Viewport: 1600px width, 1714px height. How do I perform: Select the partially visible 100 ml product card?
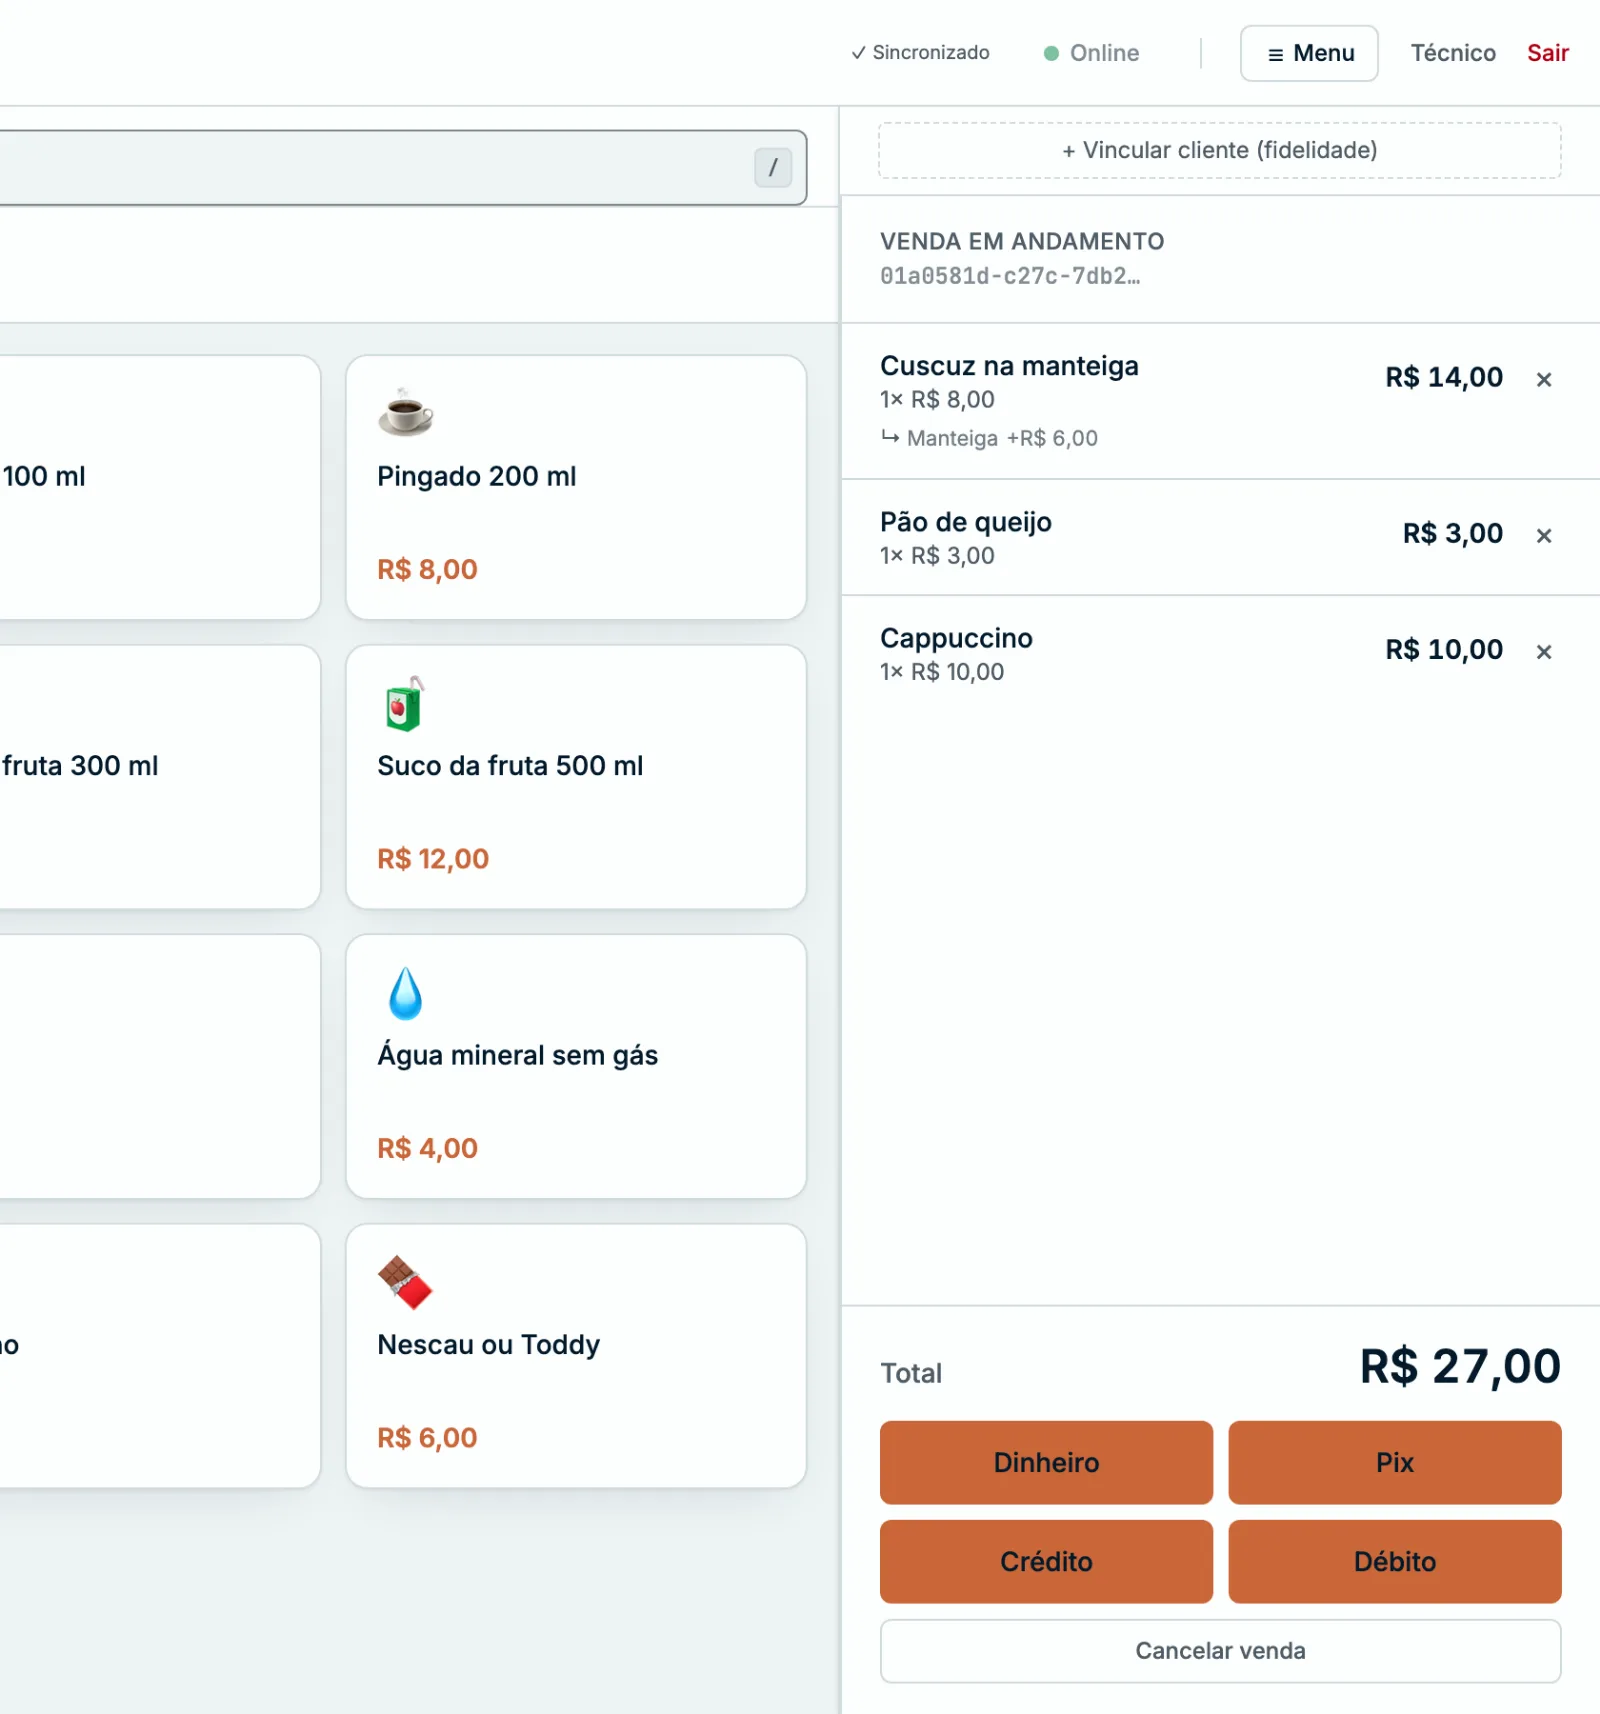coord(160,487)
